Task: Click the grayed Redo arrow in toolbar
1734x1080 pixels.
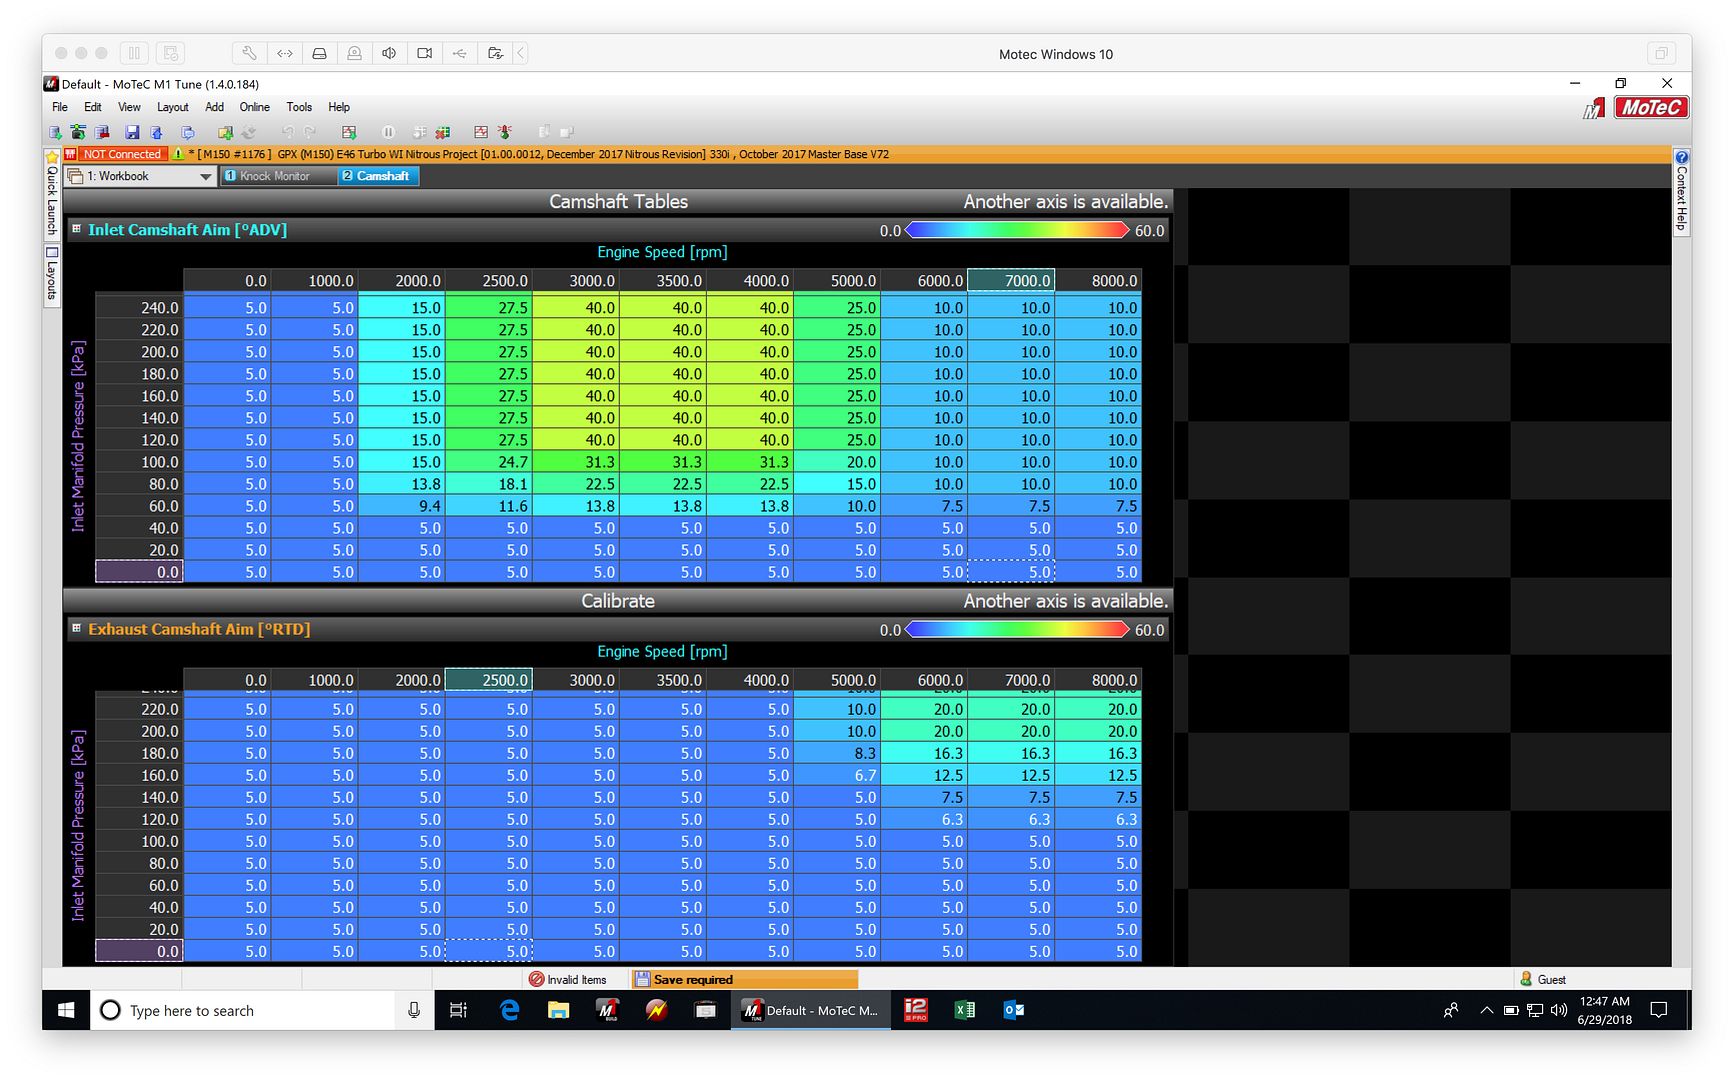Action: click(310, 132)
